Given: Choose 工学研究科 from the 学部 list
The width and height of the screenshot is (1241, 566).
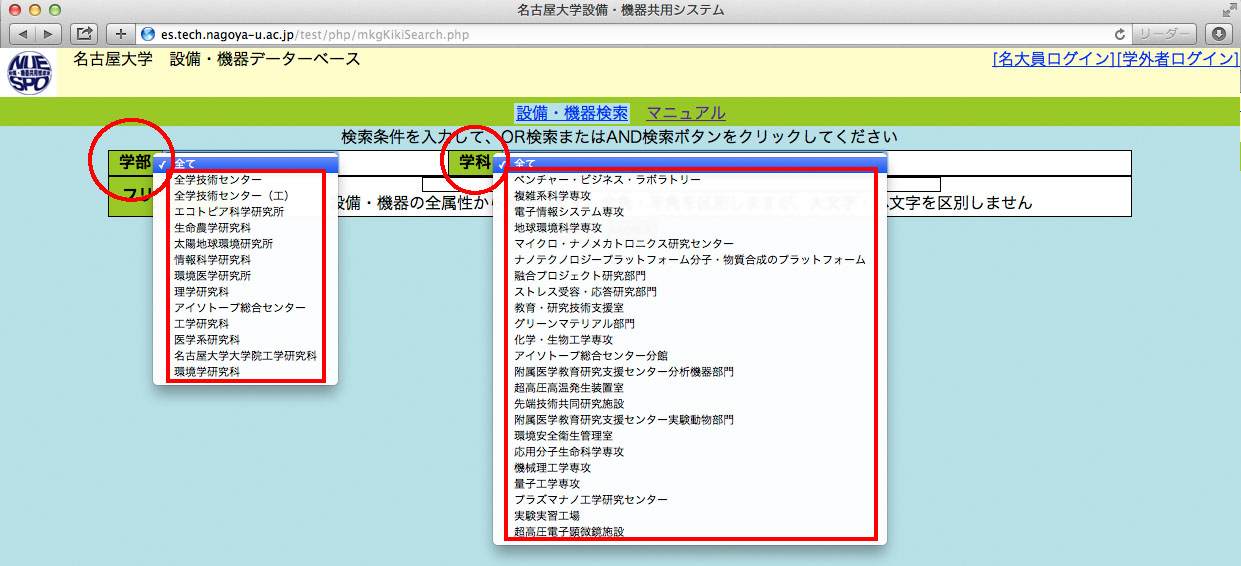Looking at the screenshot, I should click(x=201, y=324).
